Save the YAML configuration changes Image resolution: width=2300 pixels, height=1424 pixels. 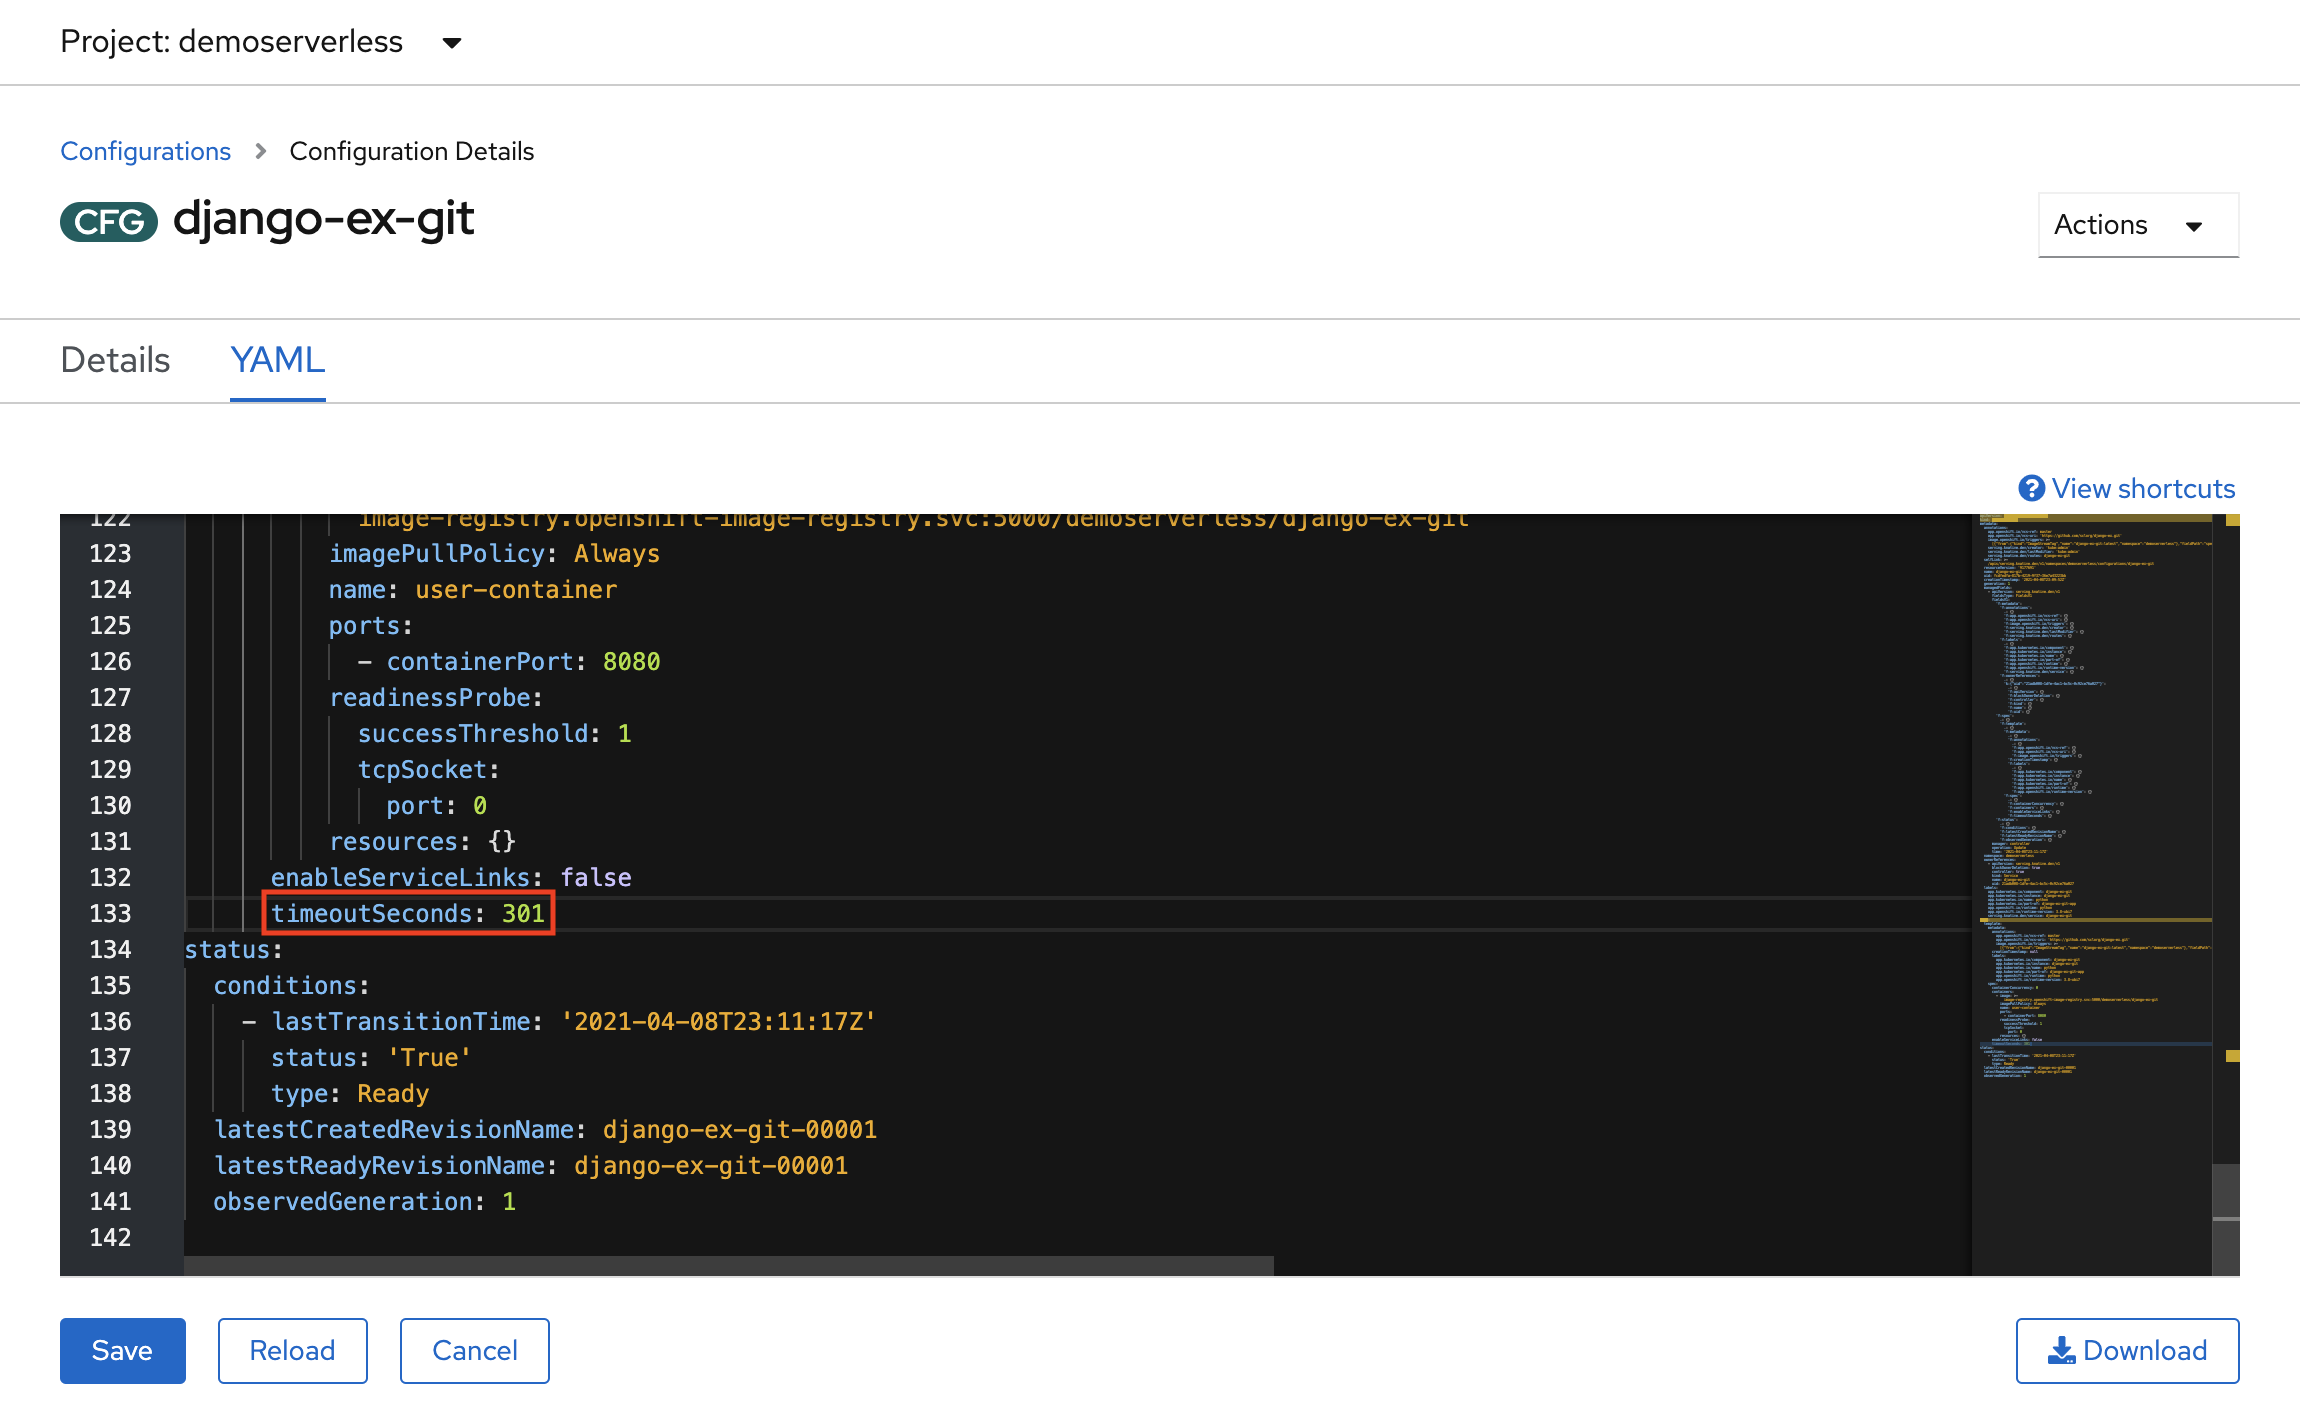coord(120,1350)
